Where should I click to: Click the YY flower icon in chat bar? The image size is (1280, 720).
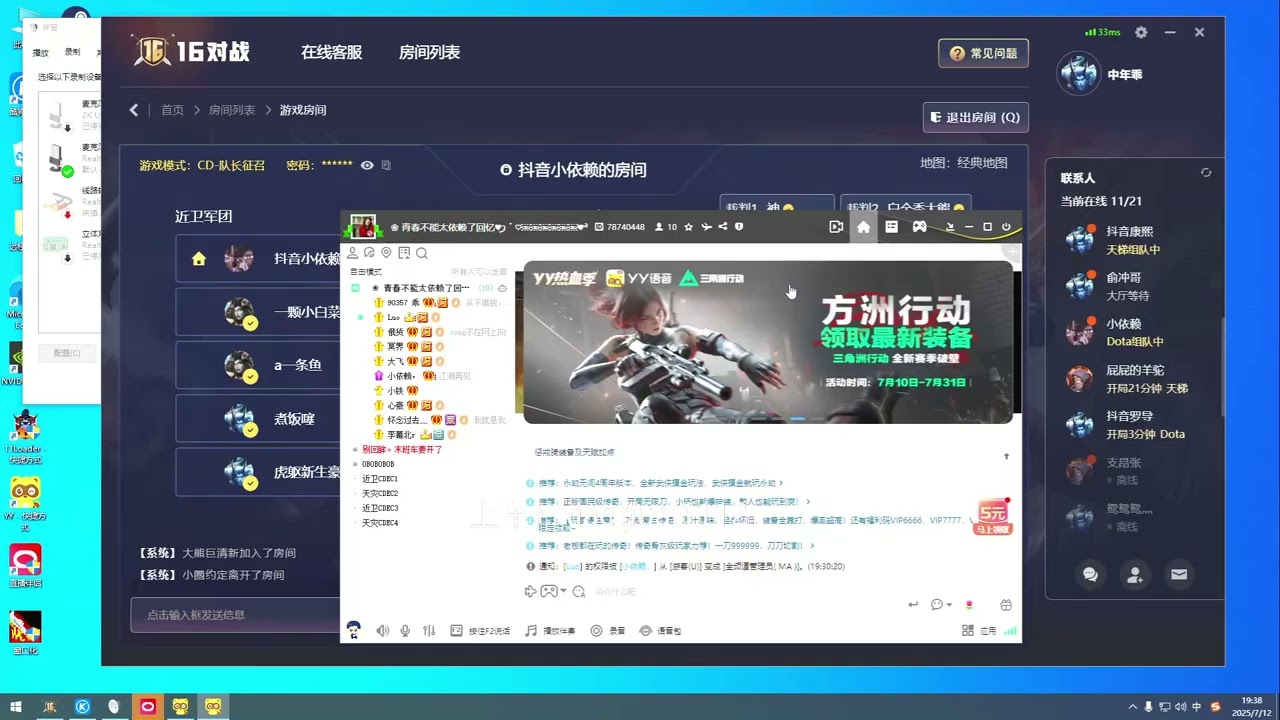point(968,605)
